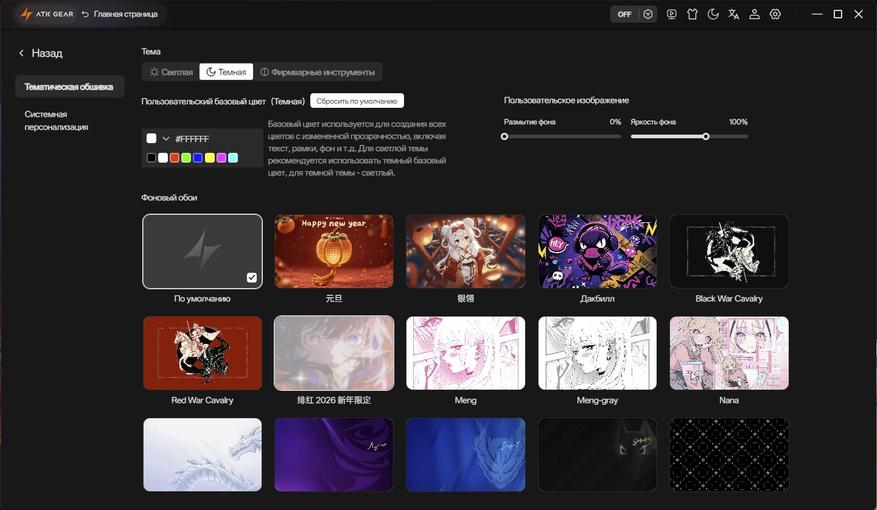The width and height of the screenshot is (877, 510).
Task: Select the black cat-ears wallpaper
Action: [597, 455]
